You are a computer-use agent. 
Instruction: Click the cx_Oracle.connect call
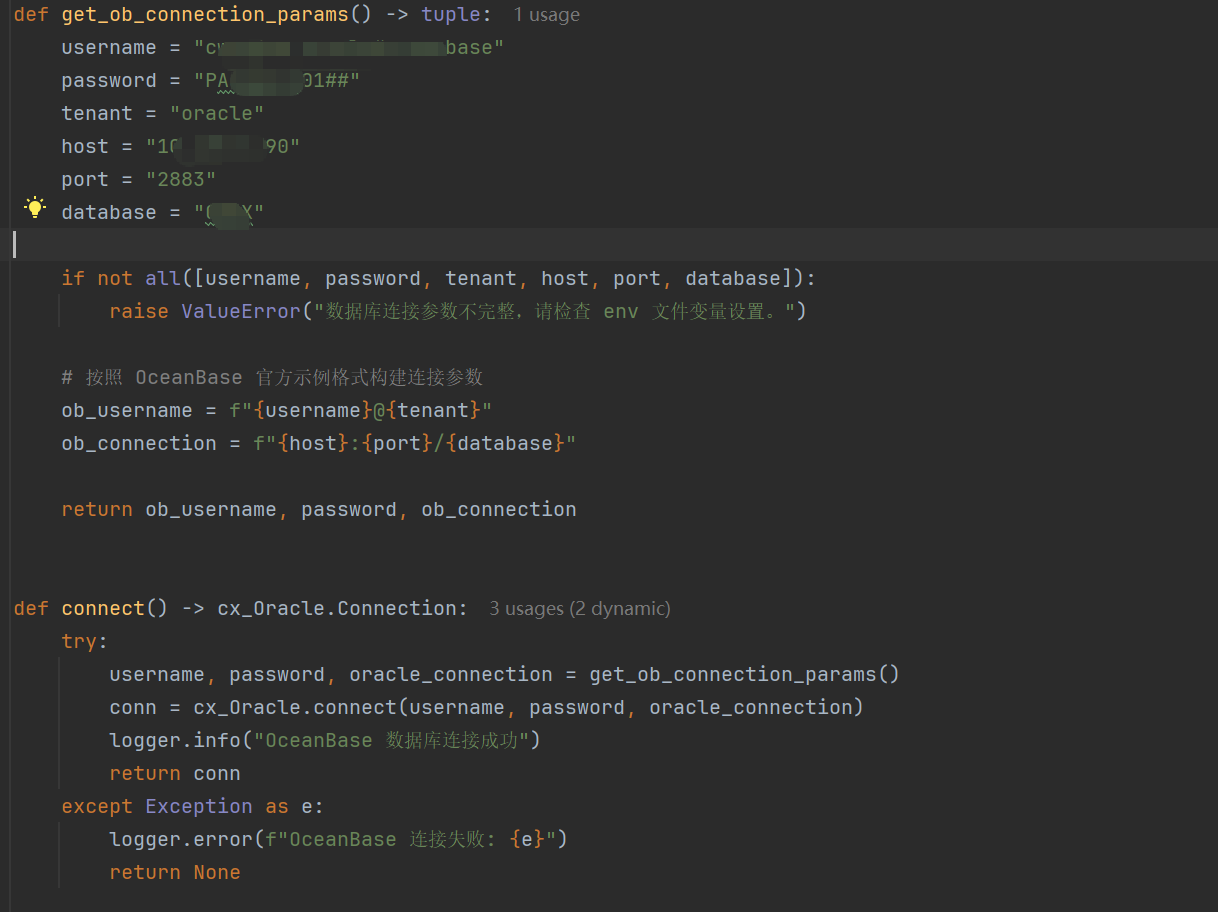click(529, 708)
